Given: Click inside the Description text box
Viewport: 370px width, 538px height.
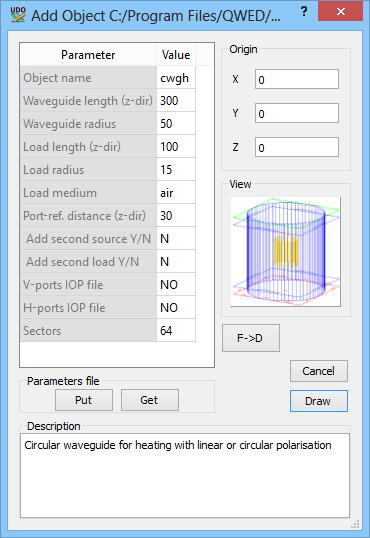Looking at the screenshot, I should pyautogui.click(x=185, y=476).
